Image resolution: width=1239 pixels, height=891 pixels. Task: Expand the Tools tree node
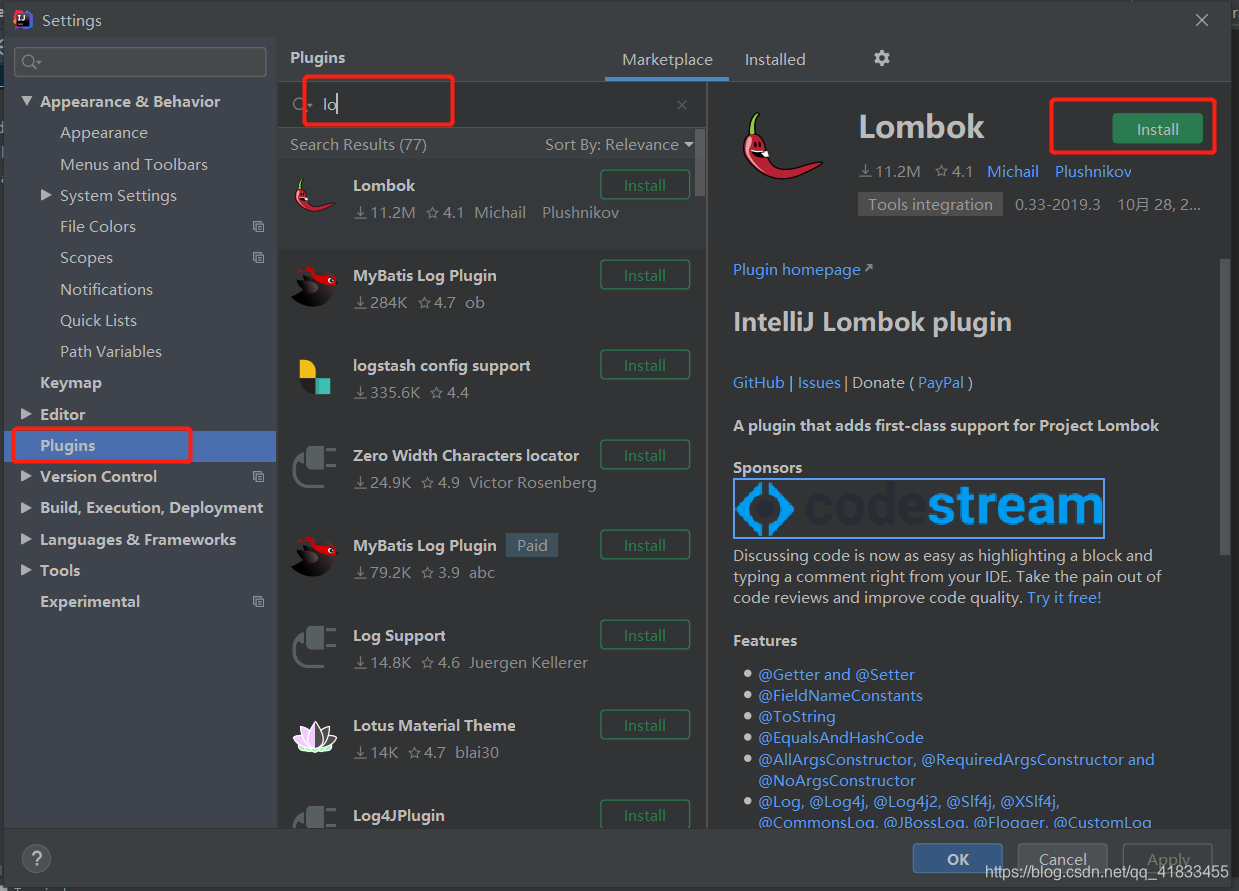26,570
